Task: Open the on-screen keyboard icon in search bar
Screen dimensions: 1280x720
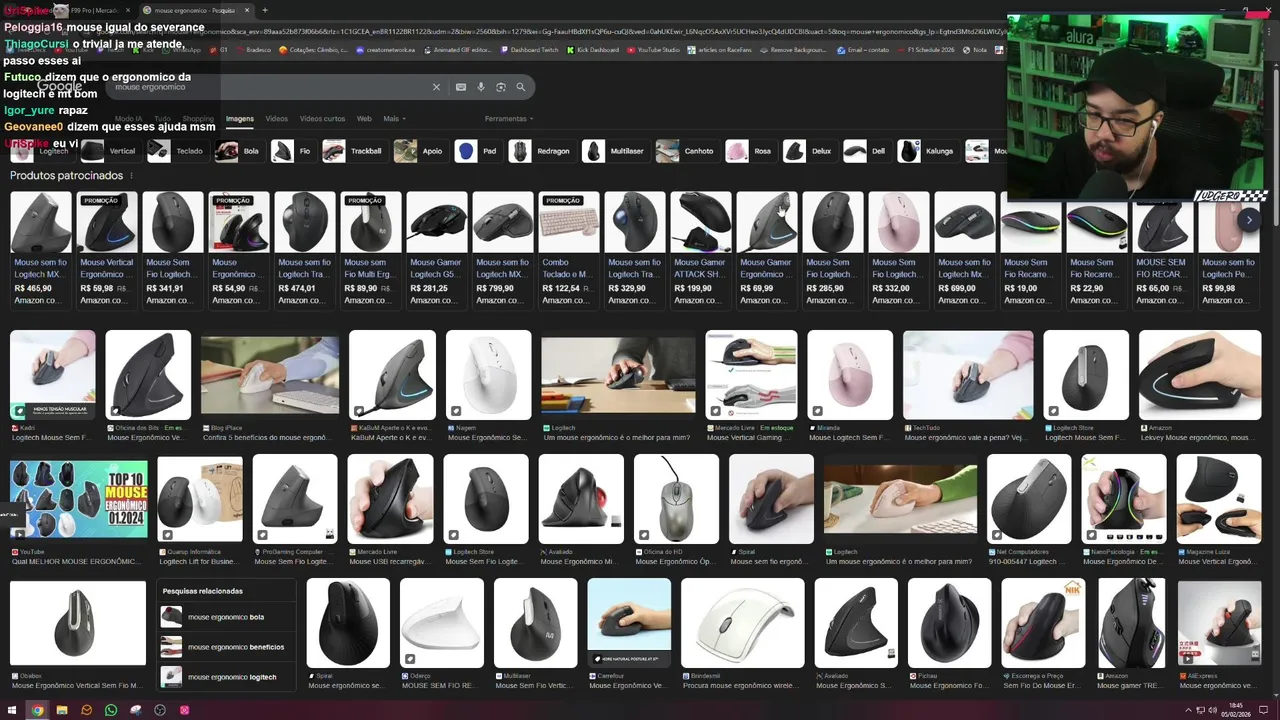Action: pos(461,87)
